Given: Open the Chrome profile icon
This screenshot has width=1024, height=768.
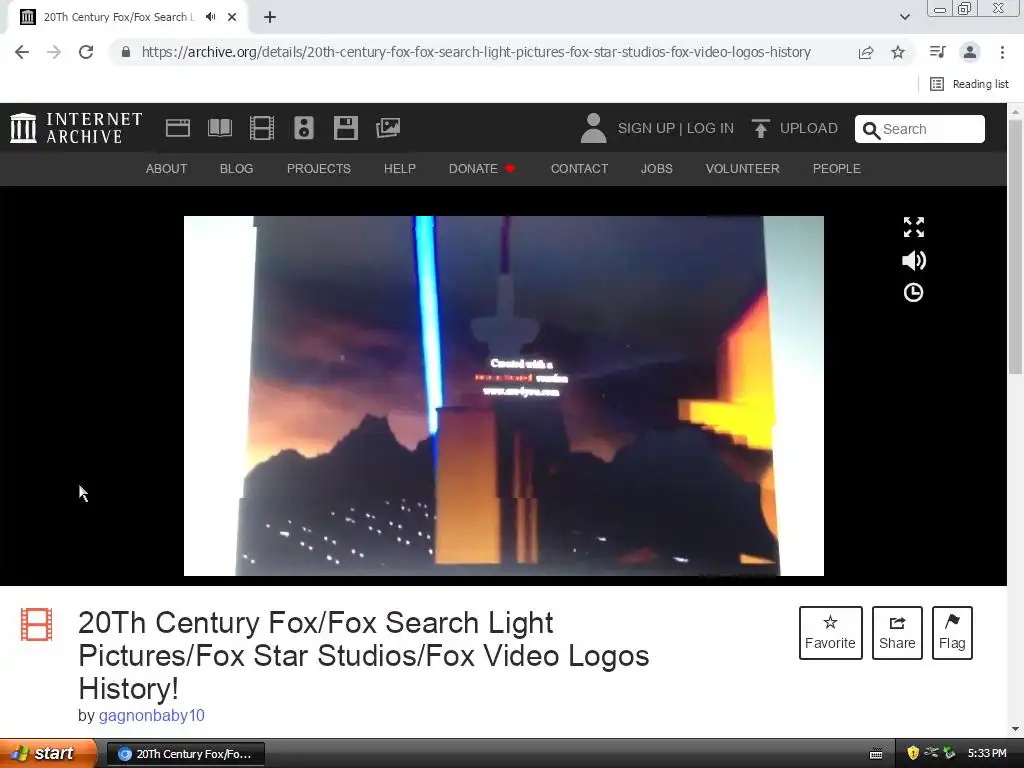Looking at the screenshot, I should 970,52.
